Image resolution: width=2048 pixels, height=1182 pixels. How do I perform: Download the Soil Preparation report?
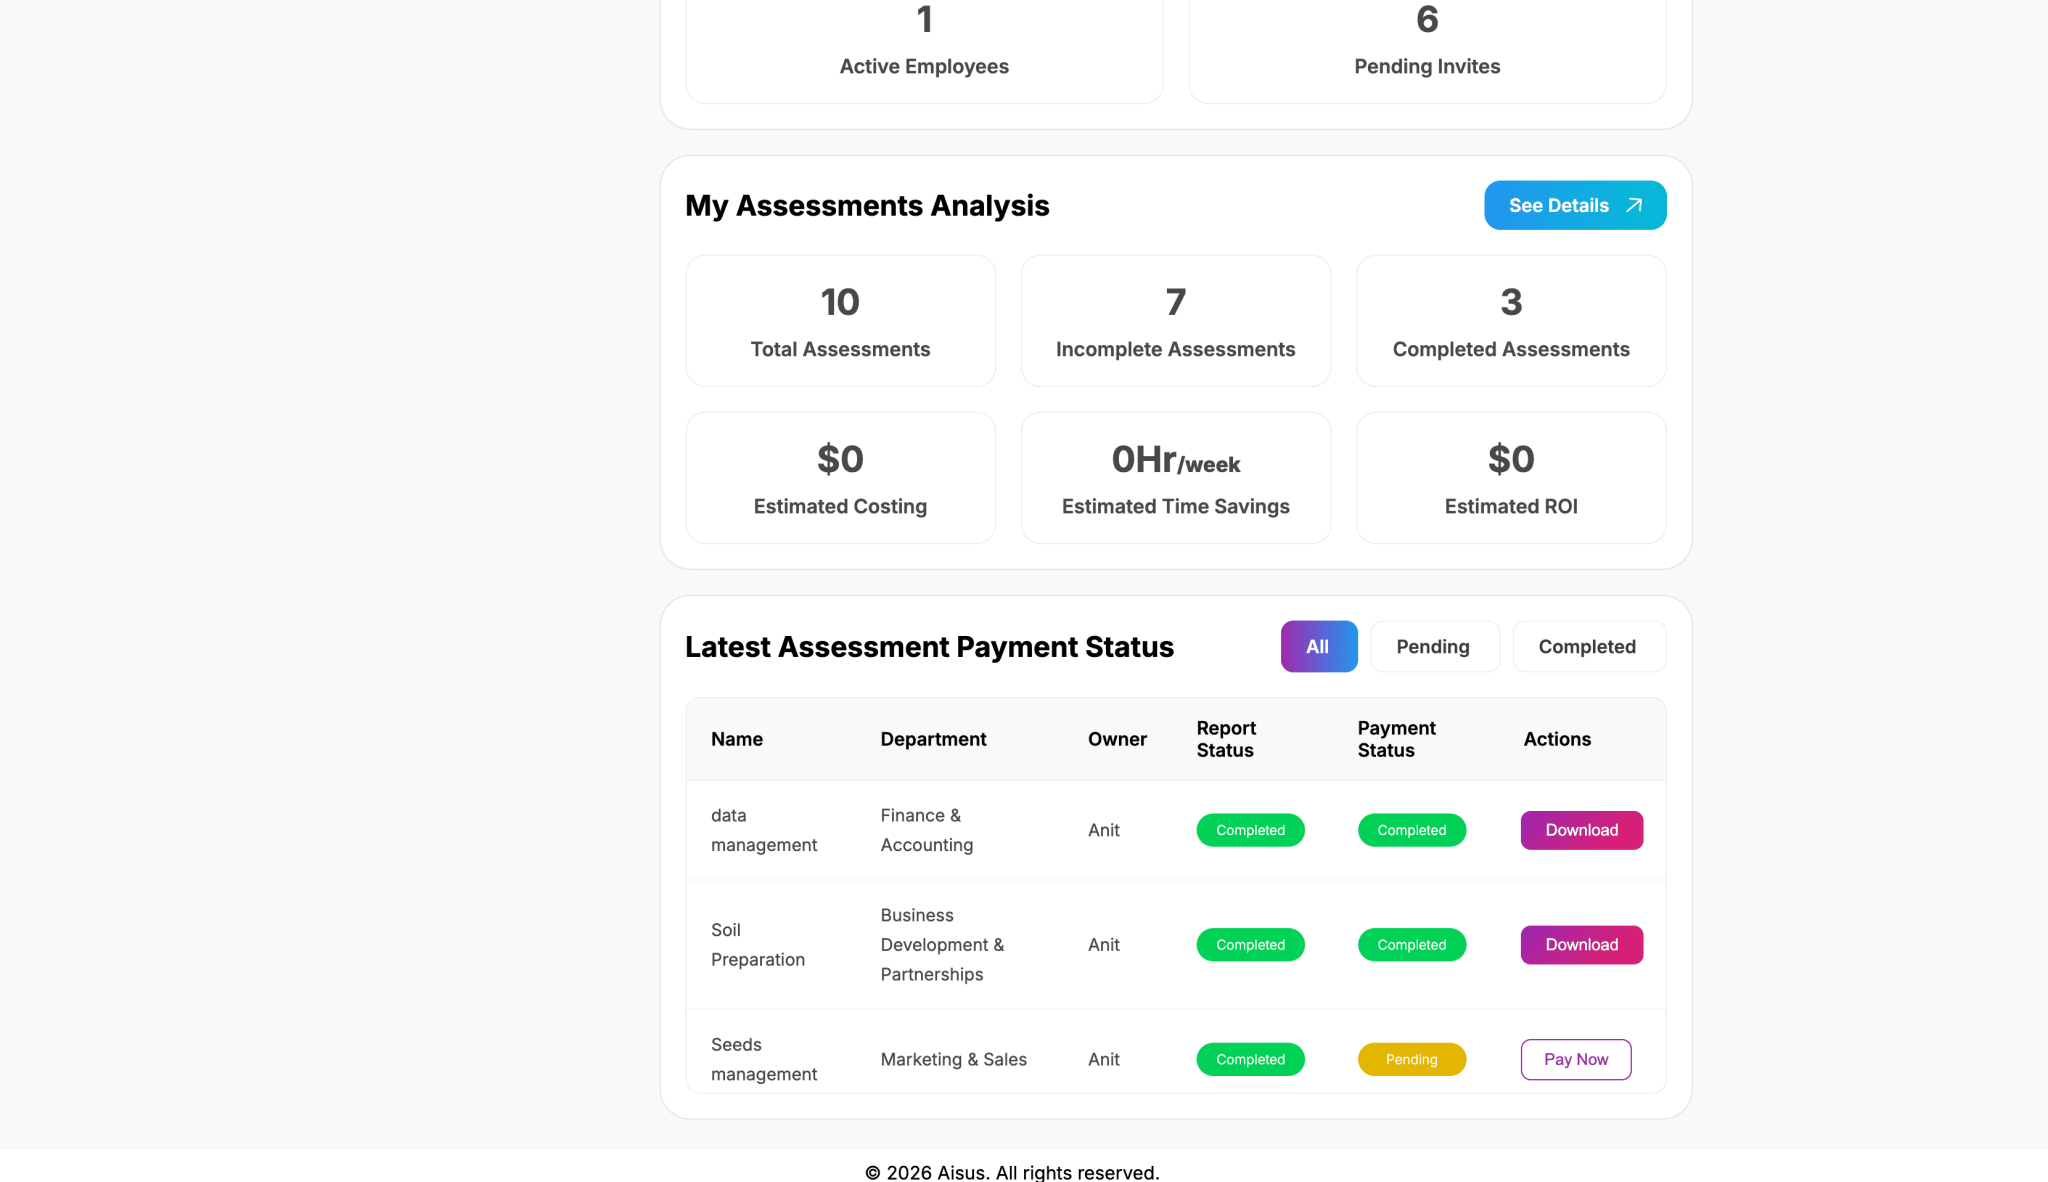coord(1581,945)
